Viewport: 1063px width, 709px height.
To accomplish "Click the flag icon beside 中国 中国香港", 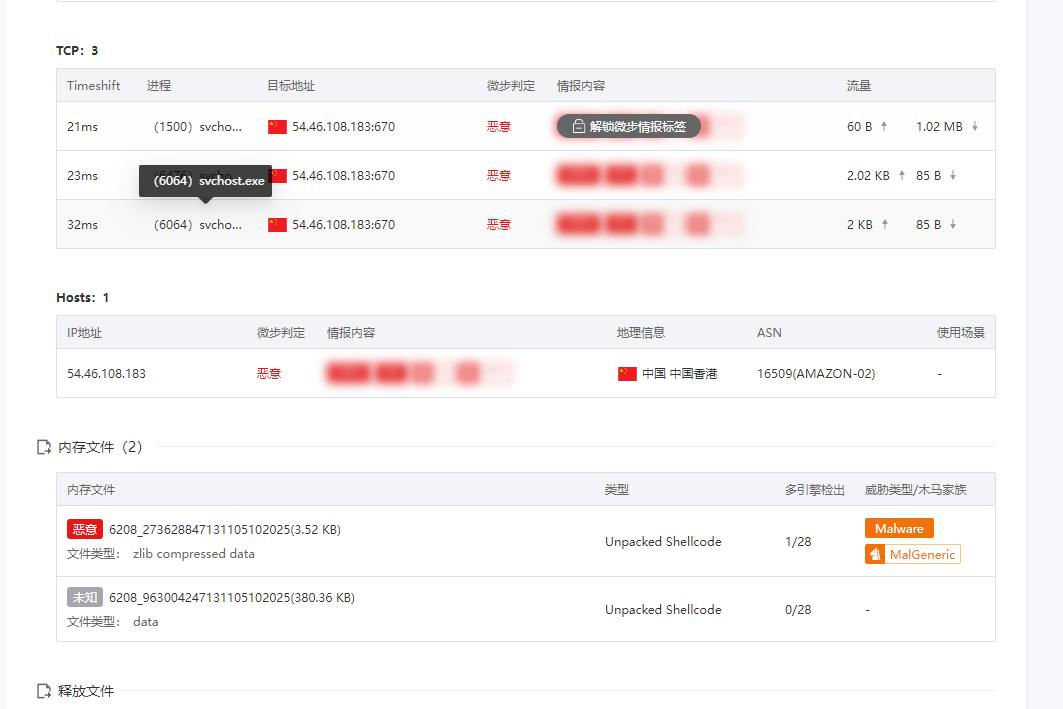I will click(x=627, y=374).
